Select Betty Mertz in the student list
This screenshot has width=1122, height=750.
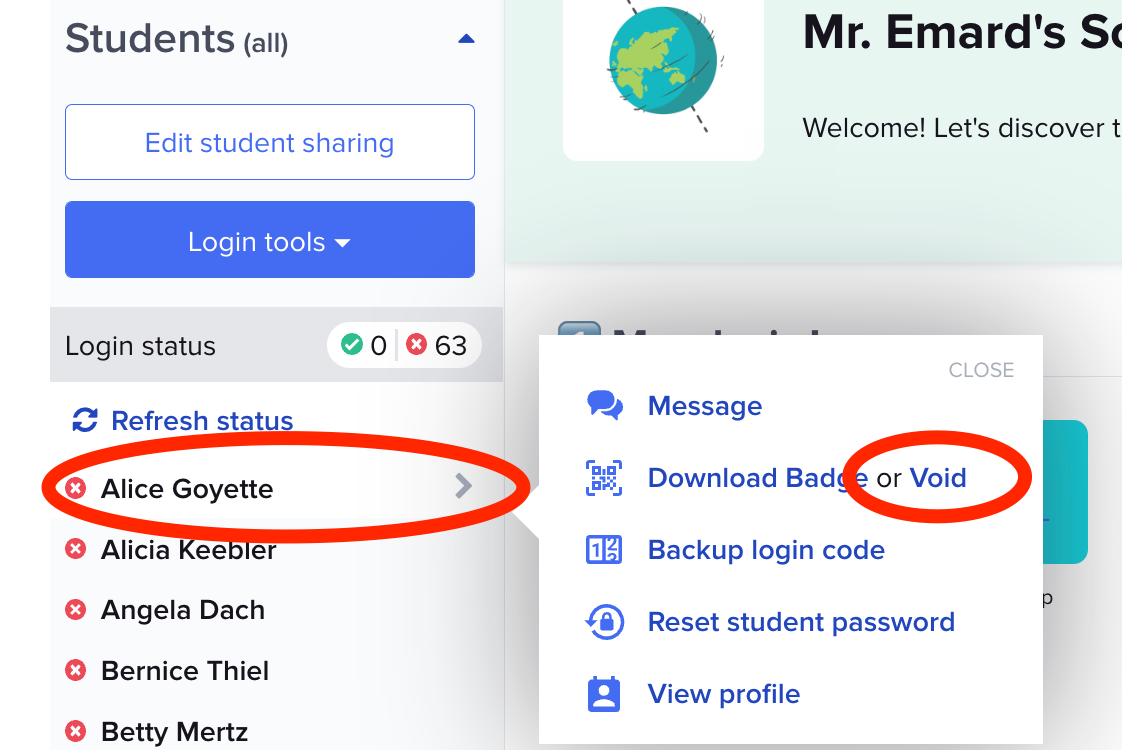click(174, 731)
